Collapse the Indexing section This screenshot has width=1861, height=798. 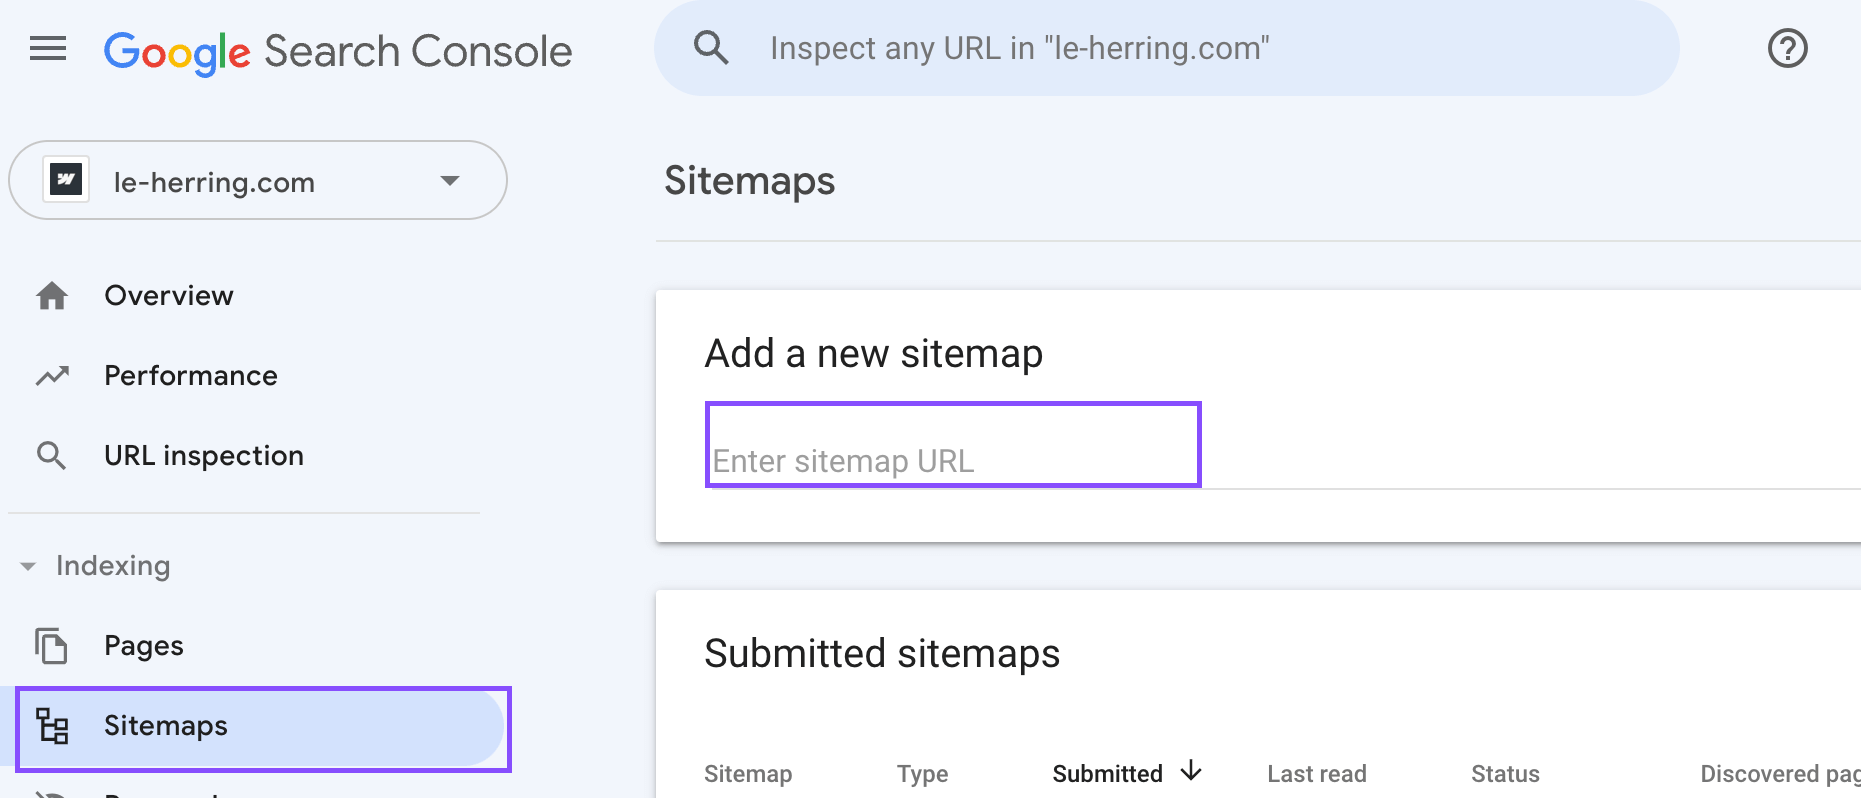(28, 566)
